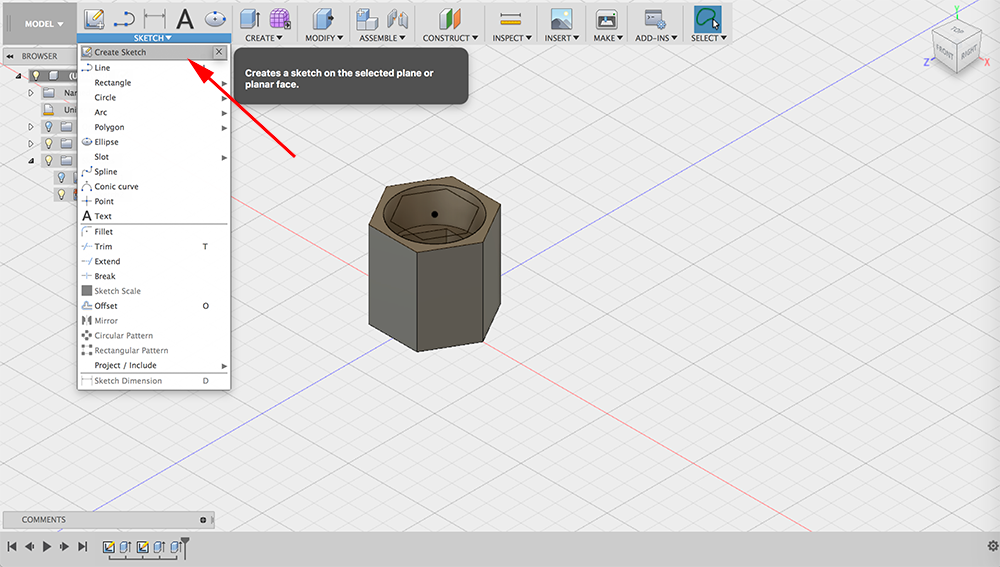This screenshot has height=567, width=1000.
Task: Collapse the Browser panel with double arrows
Action: point(10,56)
